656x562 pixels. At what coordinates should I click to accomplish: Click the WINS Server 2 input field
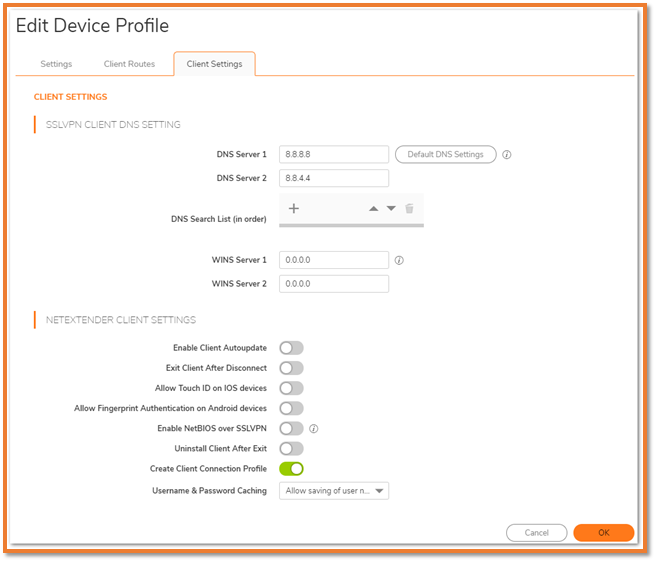click(x=334, y=283)
